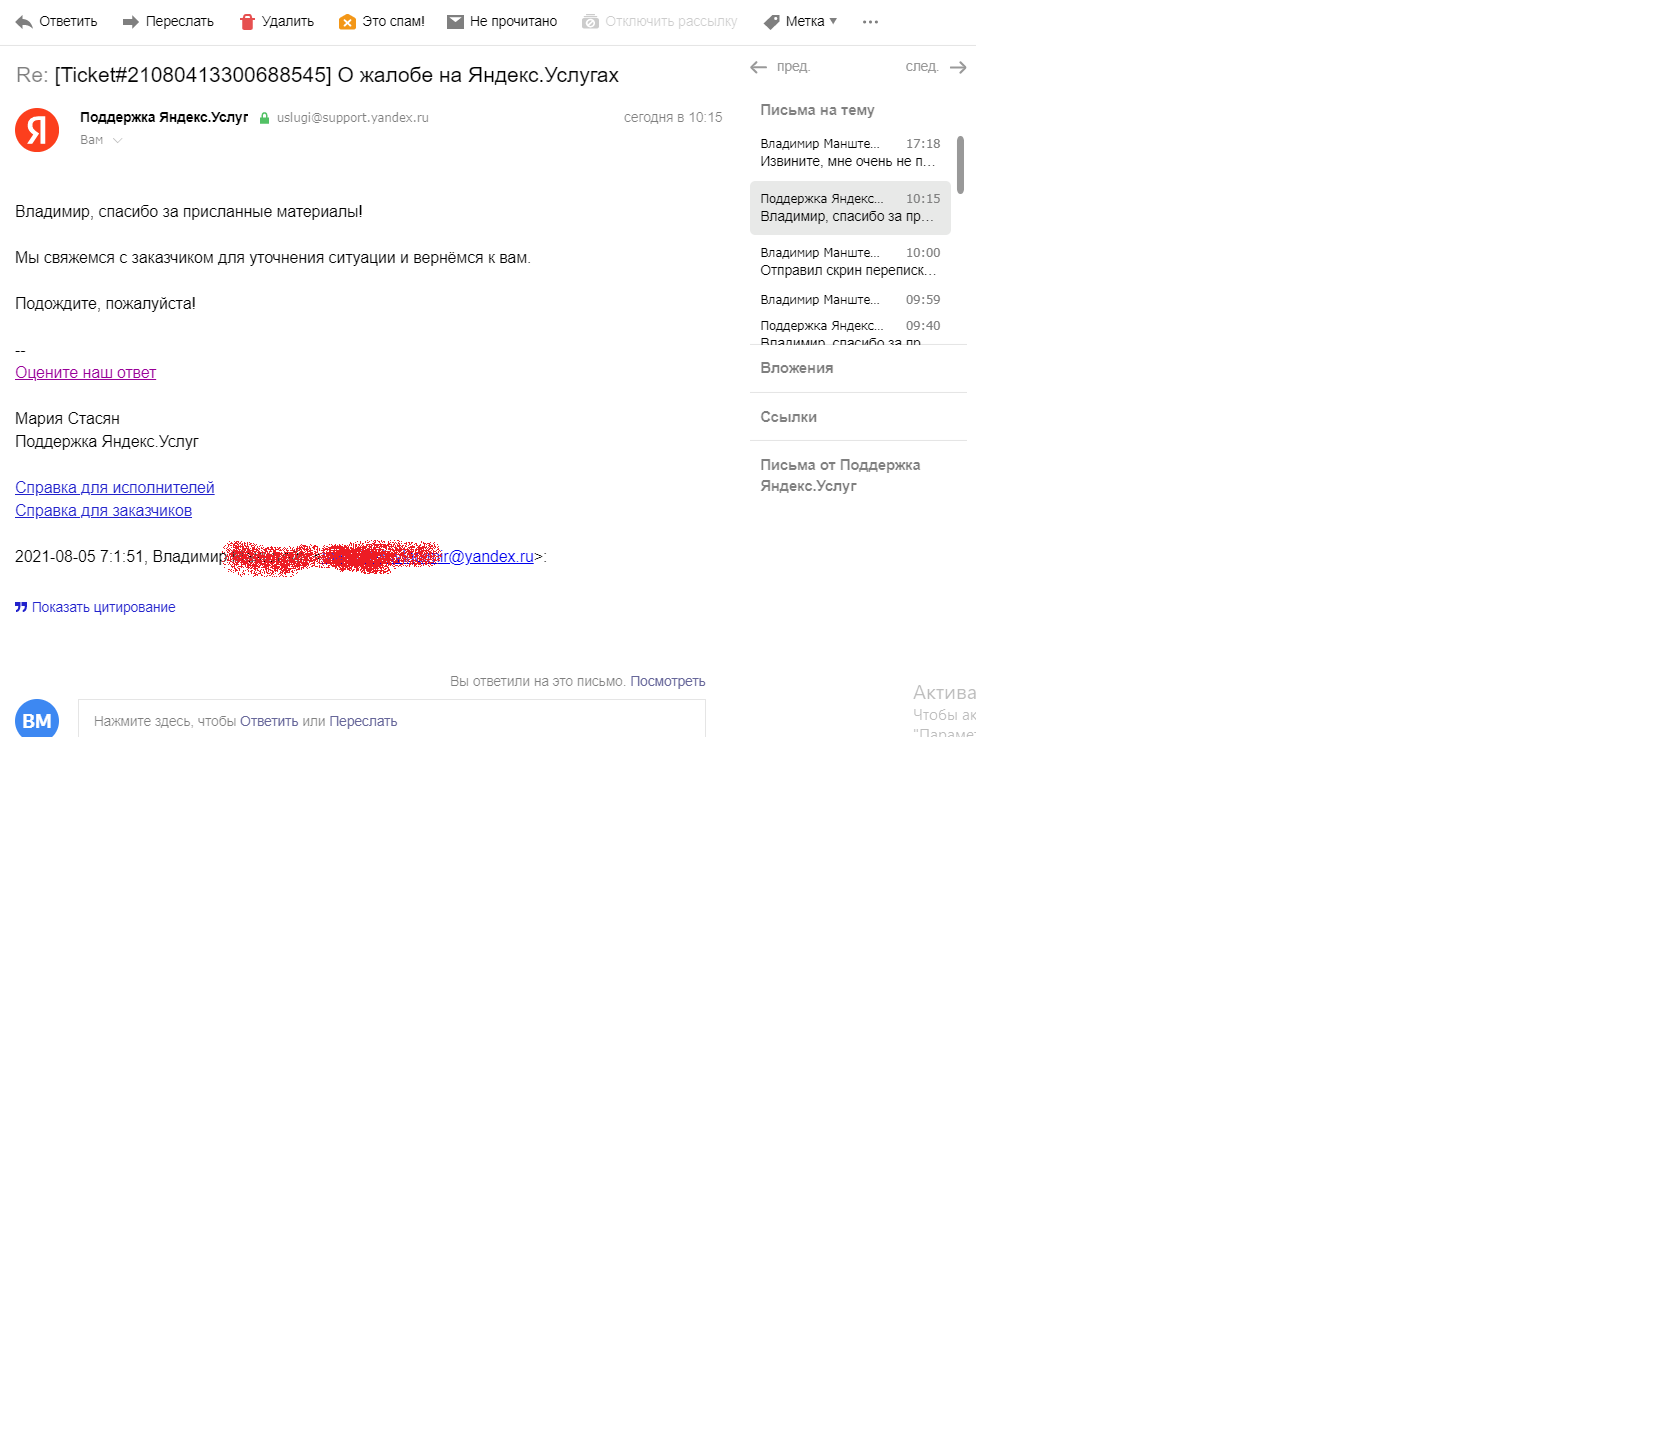Open Справка для заказчиков link
Image resolution: width=1680 pixels, height=1440 pixels.
[x=103, y=510]
